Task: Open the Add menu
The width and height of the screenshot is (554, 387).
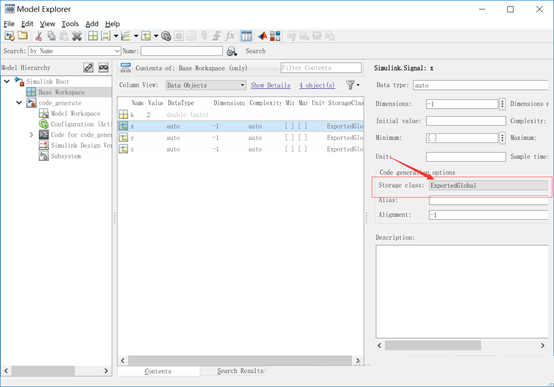Action: coord(92,24)
